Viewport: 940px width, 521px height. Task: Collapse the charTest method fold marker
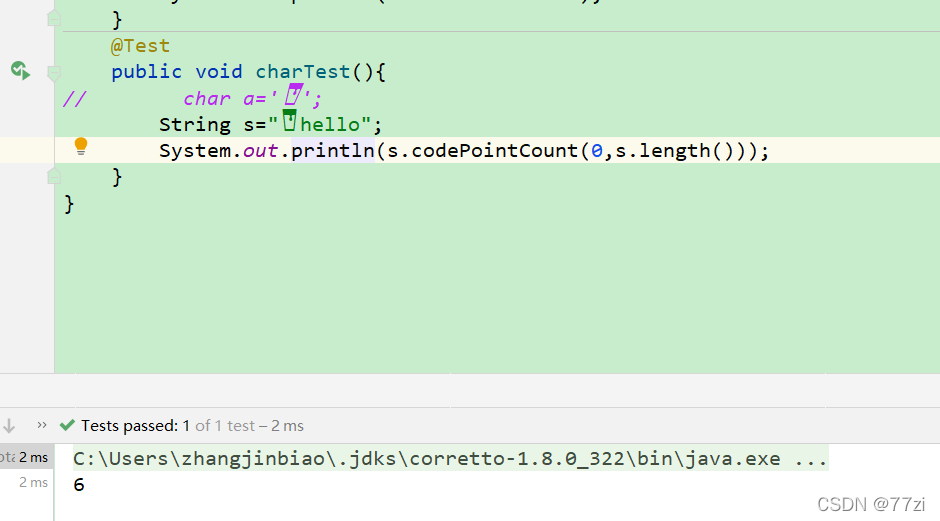pyautogui.click(x=54, y=73)
